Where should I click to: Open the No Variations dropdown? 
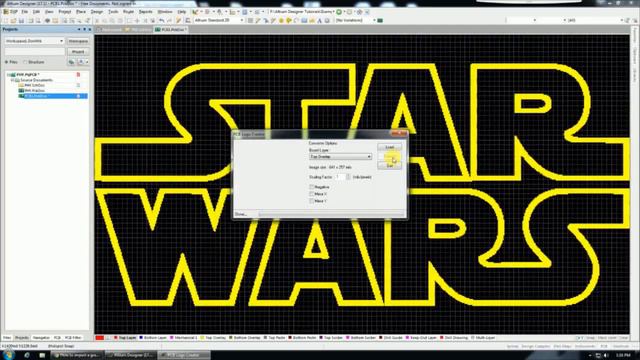(x=355, y=20)
